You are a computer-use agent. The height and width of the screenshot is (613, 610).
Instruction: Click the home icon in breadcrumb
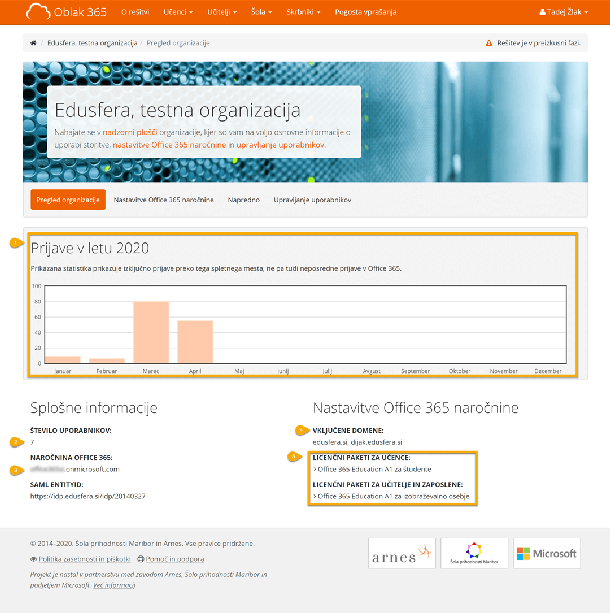pyautogui.click(x=33, y=44)
